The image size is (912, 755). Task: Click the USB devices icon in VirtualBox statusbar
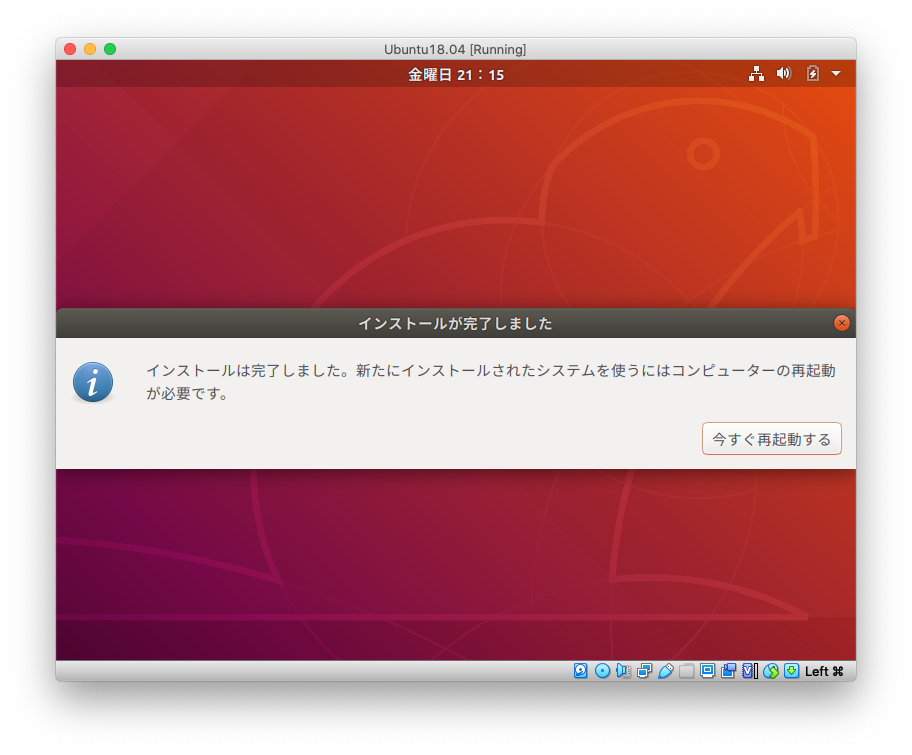click(x=666, y=671)
